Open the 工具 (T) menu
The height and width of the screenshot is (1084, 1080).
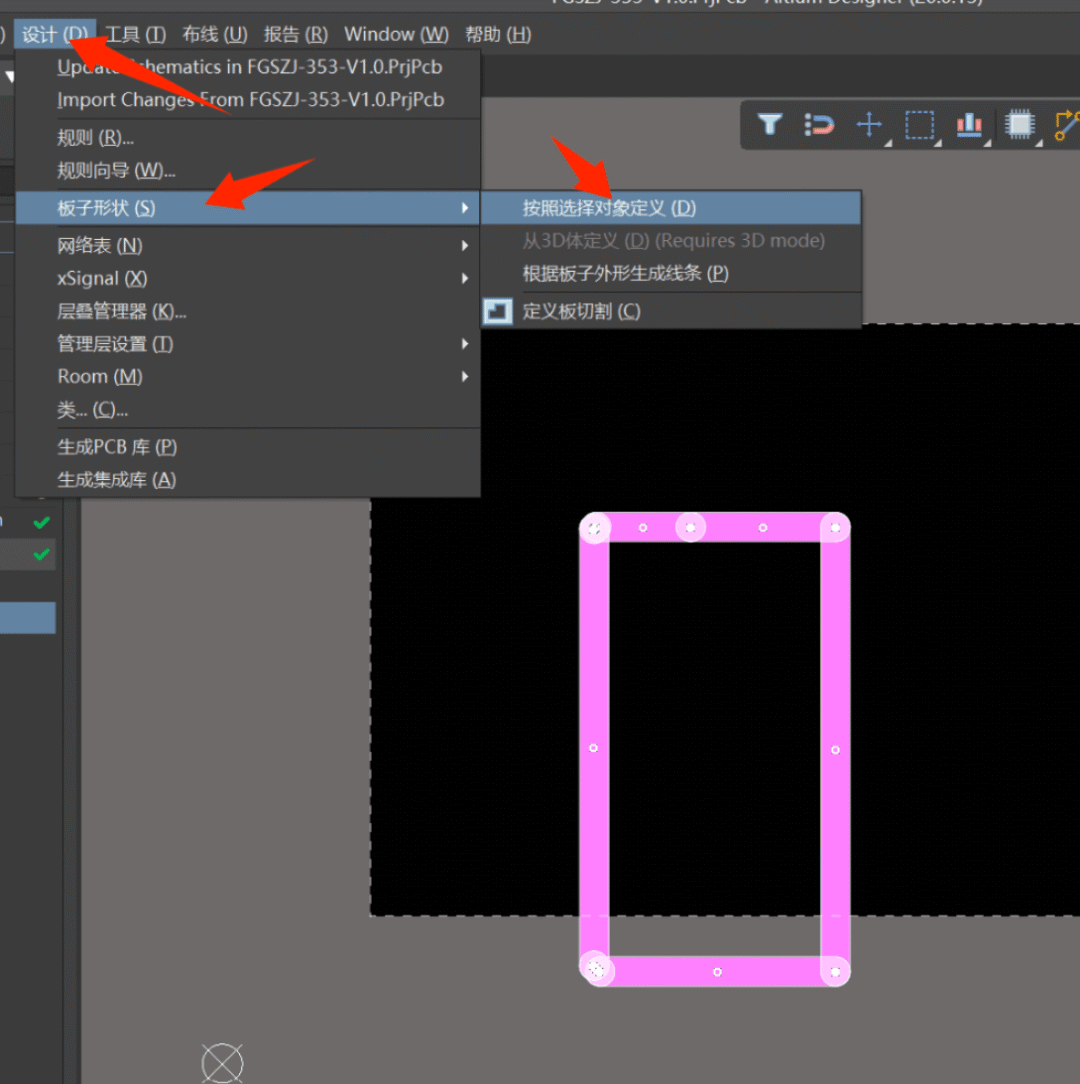point(135,35)
